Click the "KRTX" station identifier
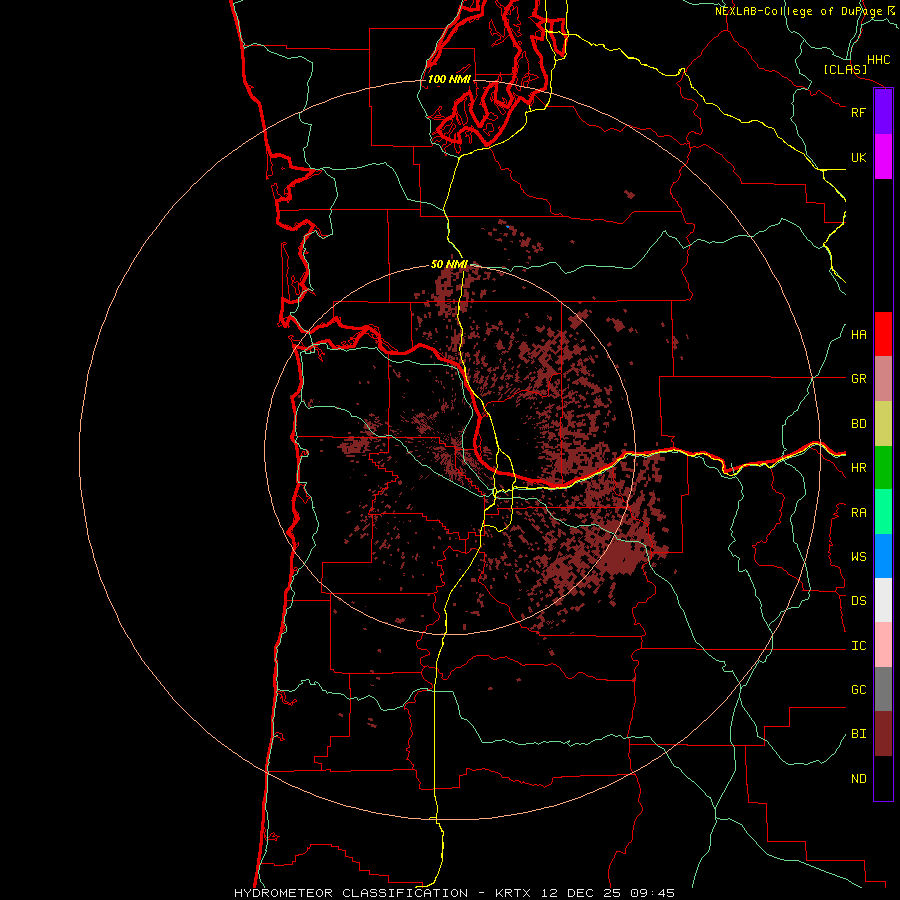The width and height of the screenshot is (900, 900). tap(515, 893)
